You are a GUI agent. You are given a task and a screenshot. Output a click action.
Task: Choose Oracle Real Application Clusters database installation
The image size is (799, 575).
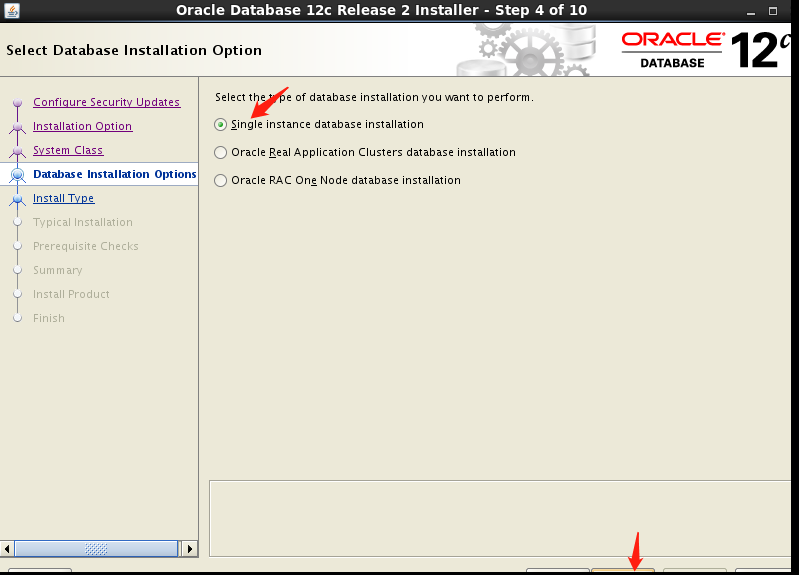point(220,152)
